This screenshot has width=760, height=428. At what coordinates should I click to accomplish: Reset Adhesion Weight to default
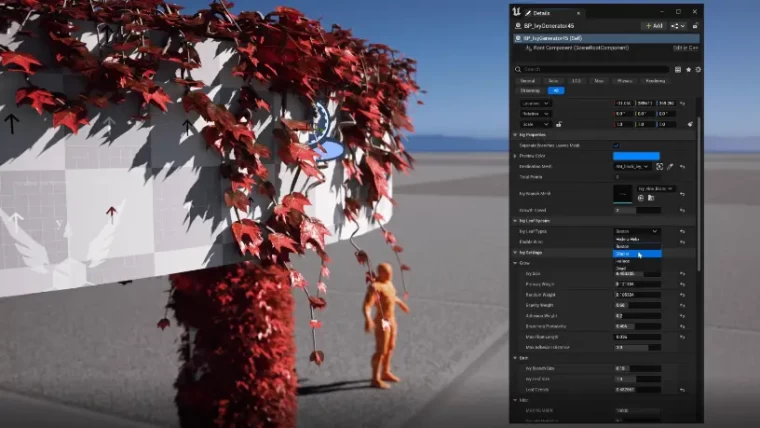point(682,316)
